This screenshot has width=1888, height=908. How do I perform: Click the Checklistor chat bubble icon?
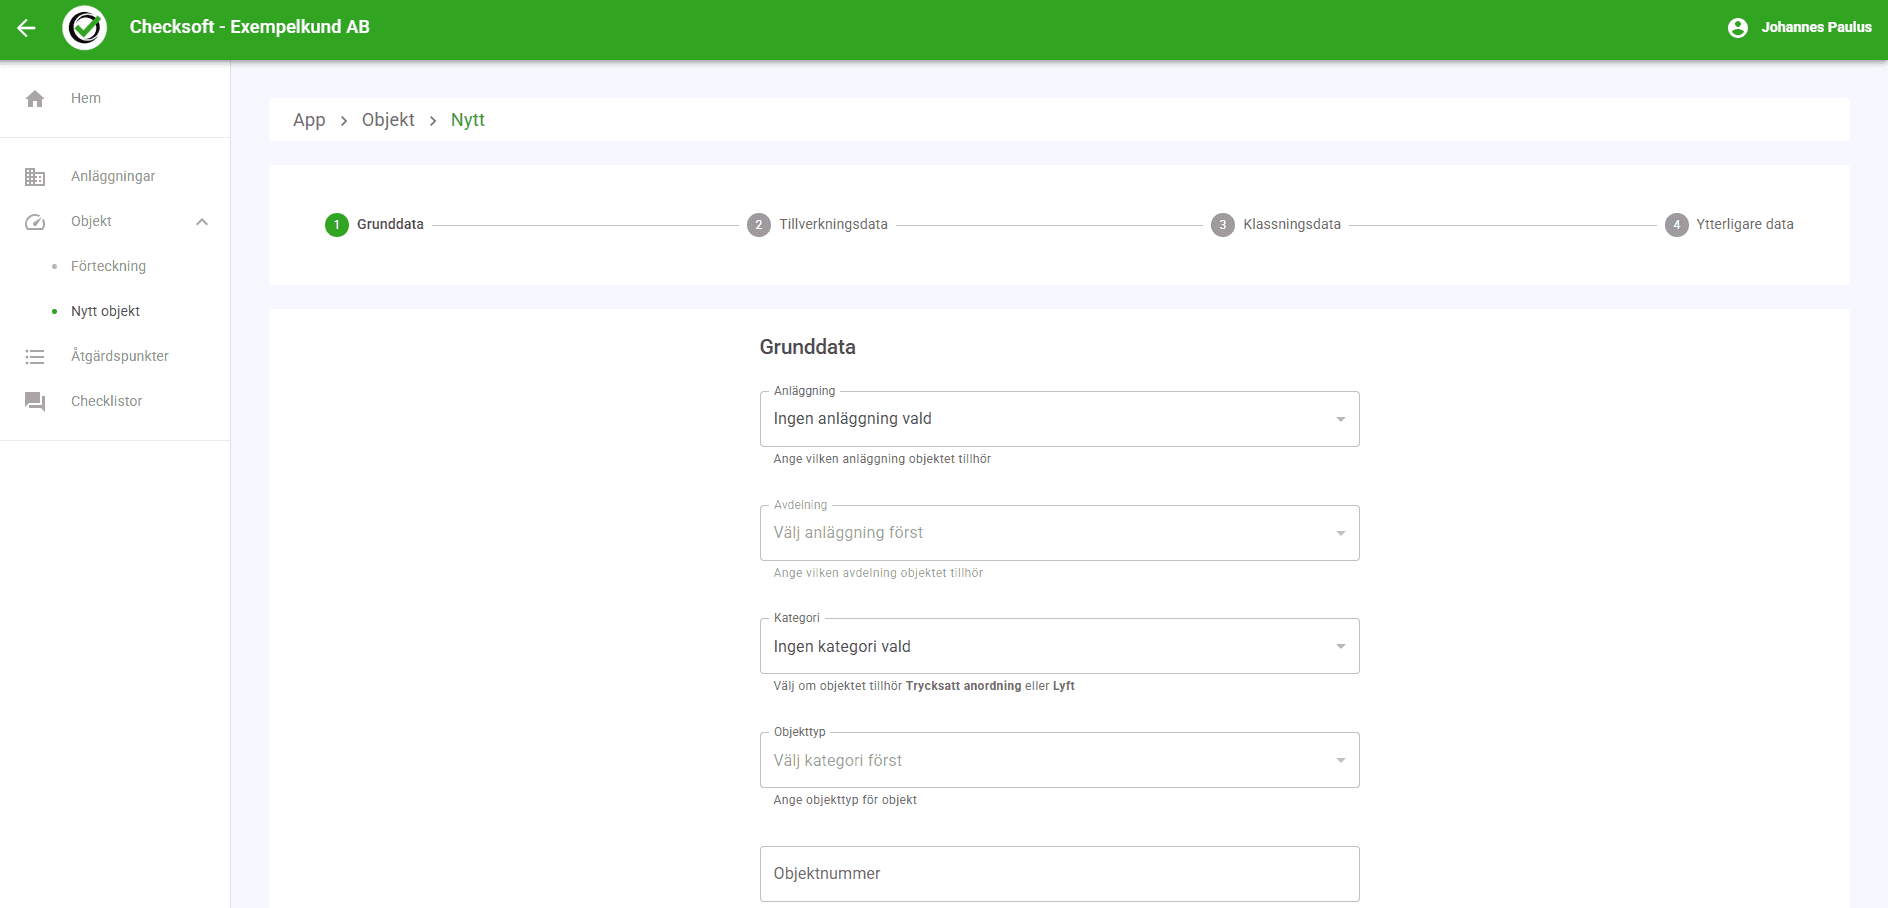[35, 402]
